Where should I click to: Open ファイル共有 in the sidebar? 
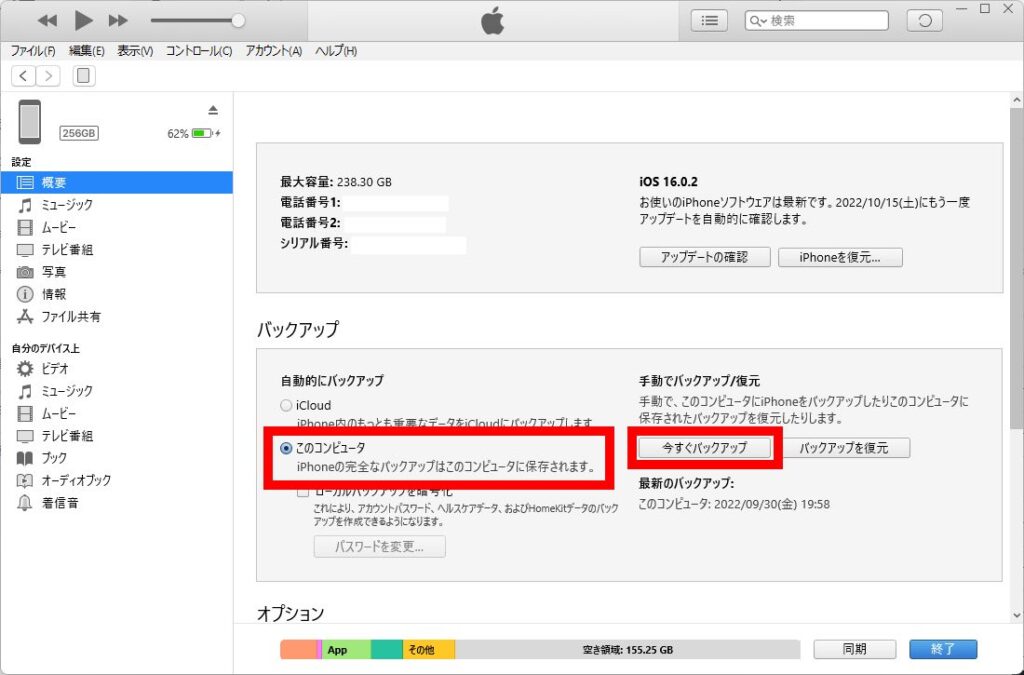70,317
